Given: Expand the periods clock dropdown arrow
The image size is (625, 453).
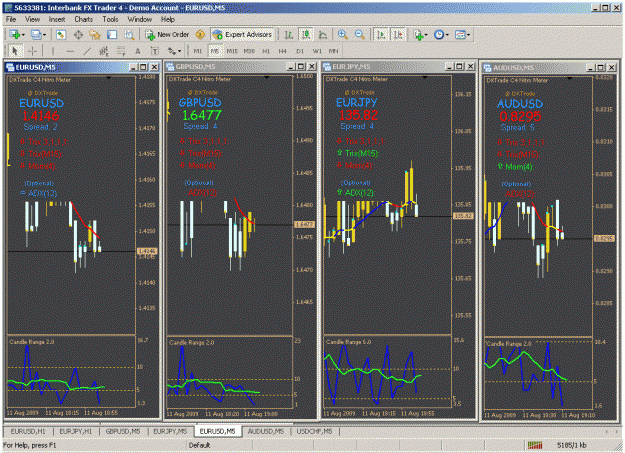Looking at the screenshot, I should (x=447, y=35).
